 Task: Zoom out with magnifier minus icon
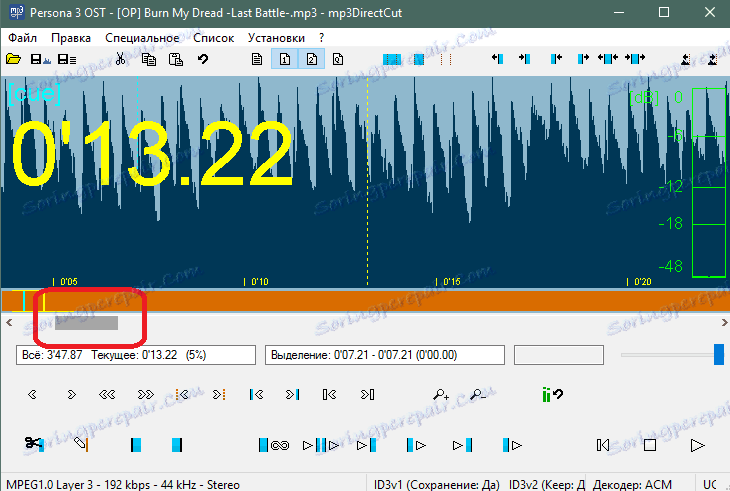pyautogui.click(x=478, y=395)
